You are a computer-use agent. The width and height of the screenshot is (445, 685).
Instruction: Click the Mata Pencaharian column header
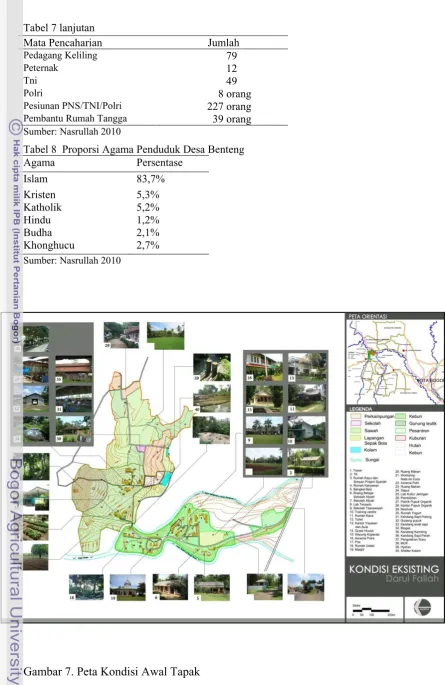pyautogui.click(x=63, y=42)
